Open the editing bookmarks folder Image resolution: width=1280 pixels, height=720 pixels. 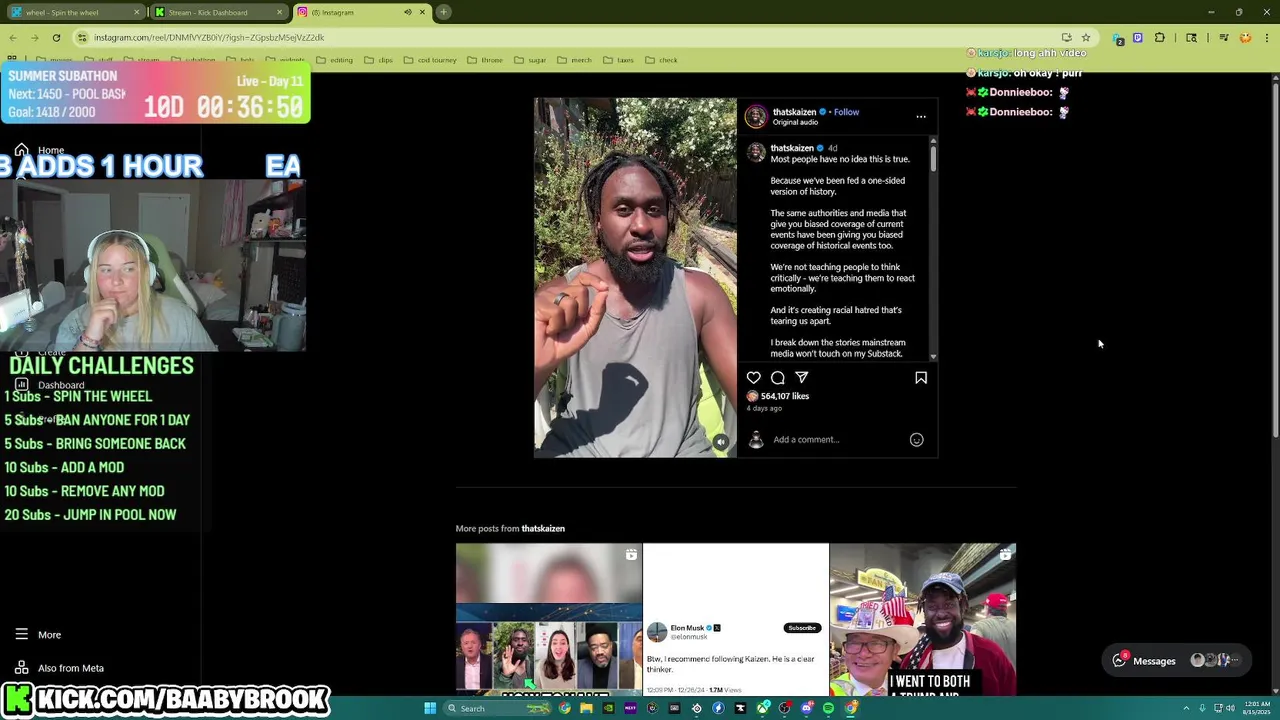coord(335,60)
